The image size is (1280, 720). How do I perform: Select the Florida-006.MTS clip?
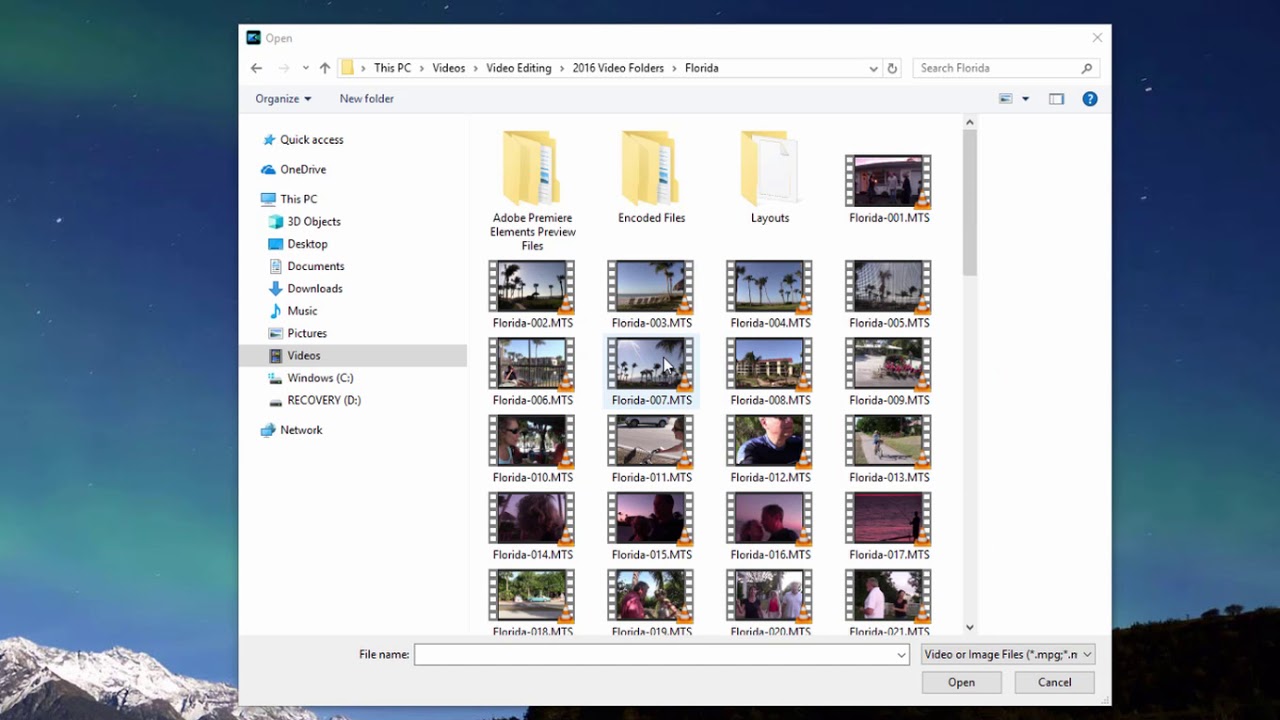[532, 371]
